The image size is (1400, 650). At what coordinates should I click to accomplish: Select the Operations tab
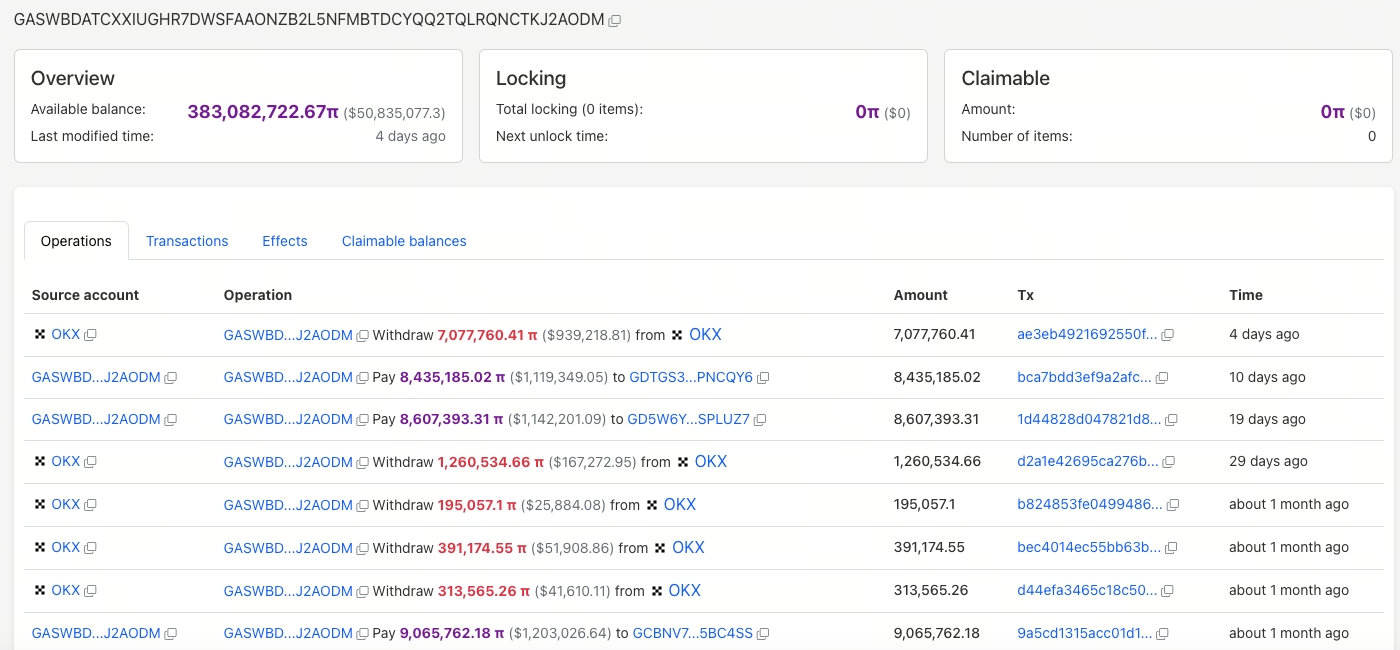pyautogui.click(x=76, y=241)
